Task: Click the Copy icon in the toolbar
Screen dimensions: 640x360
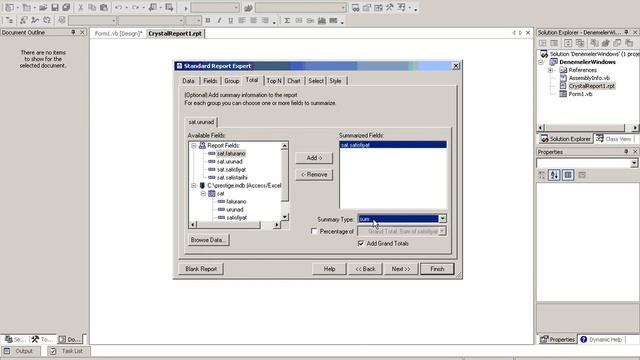Action: (x=92, y=7)
